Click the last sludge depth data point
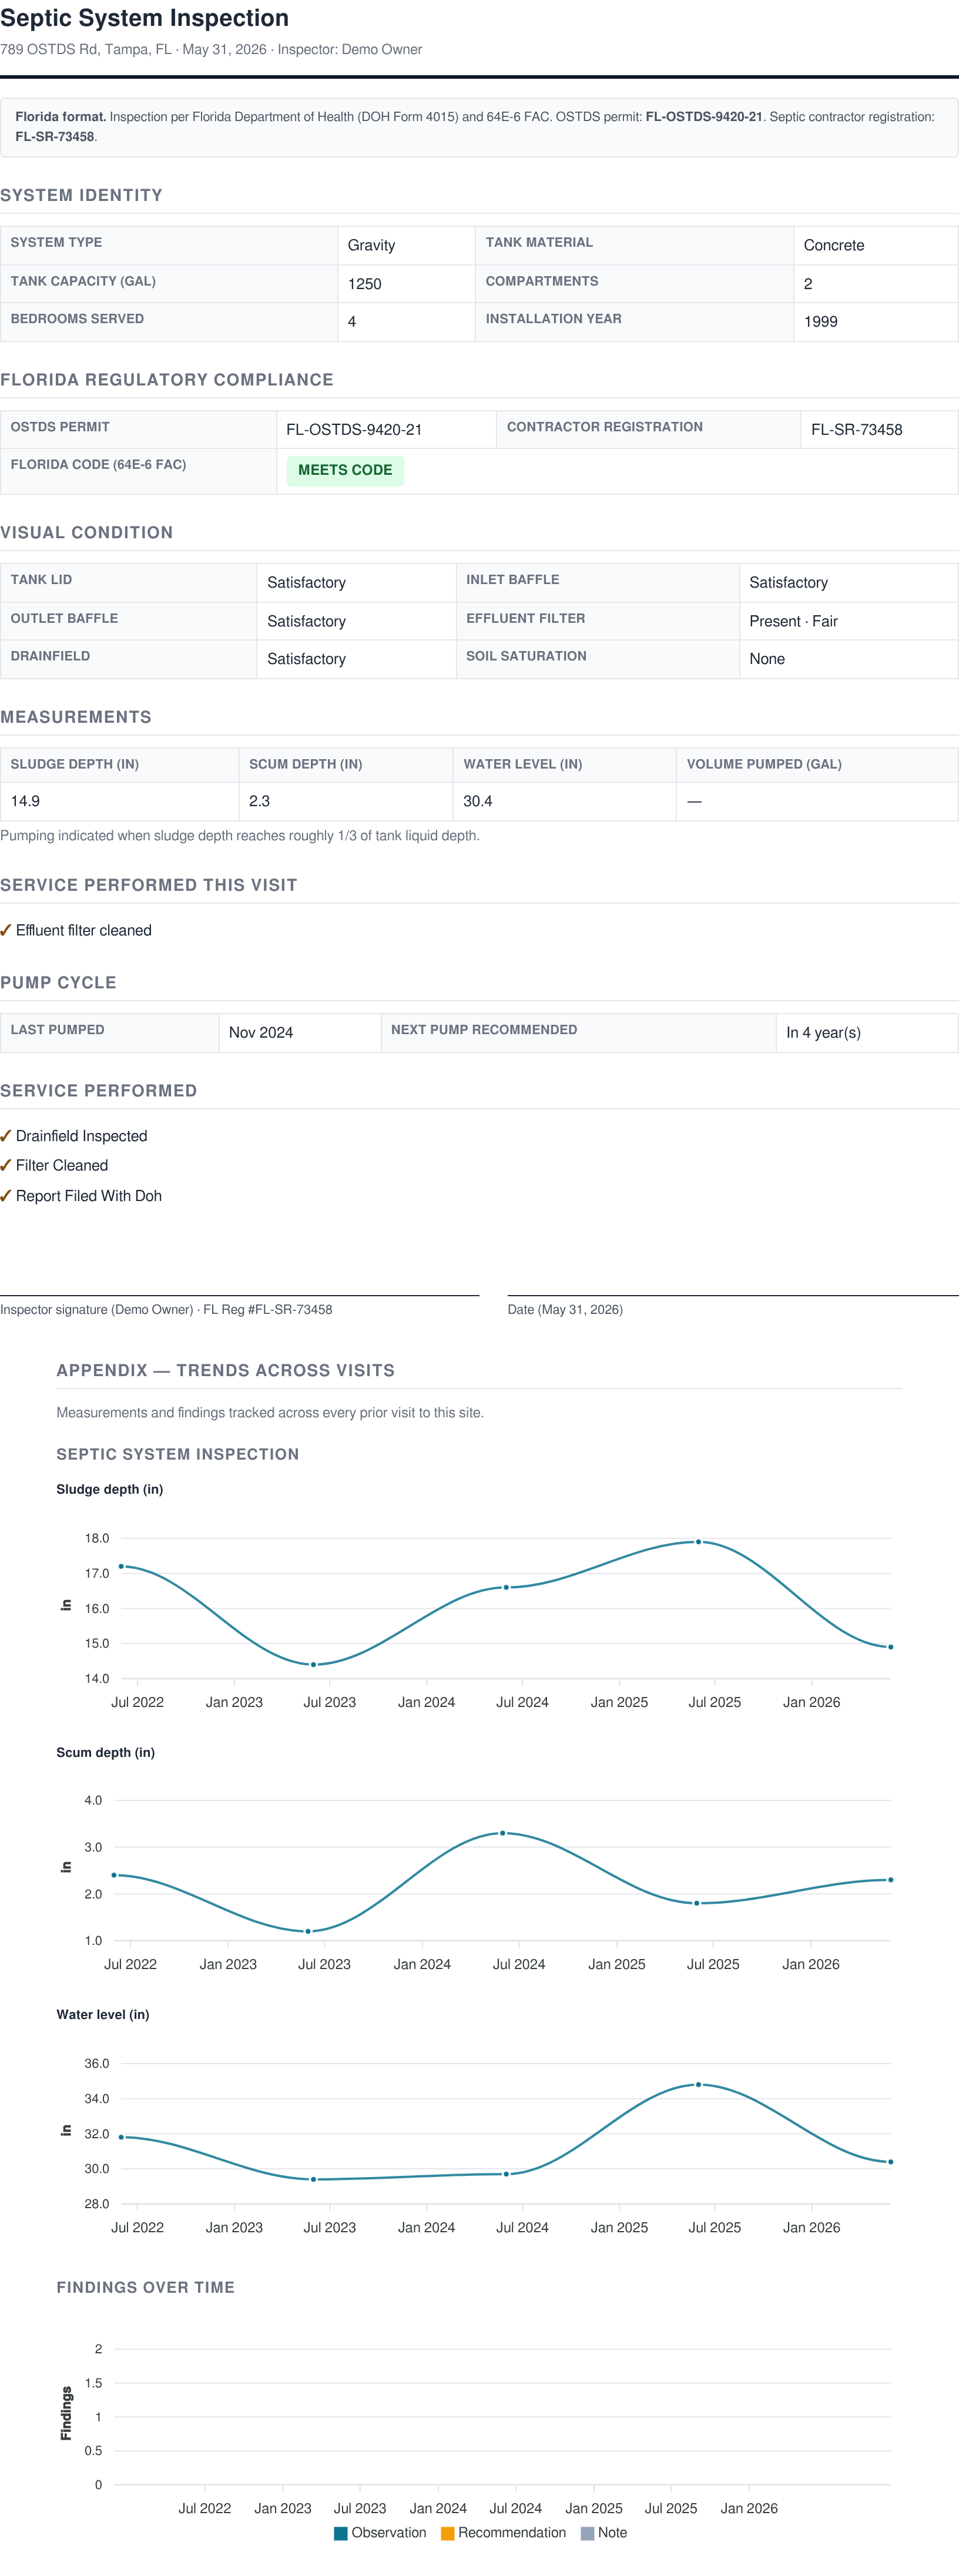 [x=890, y=1647]
